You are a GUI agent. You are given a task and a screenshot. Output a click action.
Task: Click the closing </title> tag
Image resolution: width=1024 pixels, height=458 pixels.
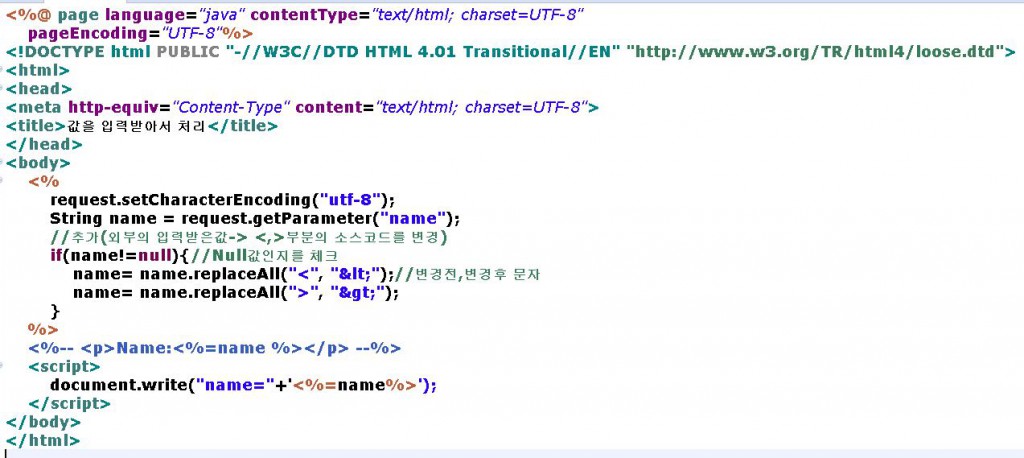[242, 126]
